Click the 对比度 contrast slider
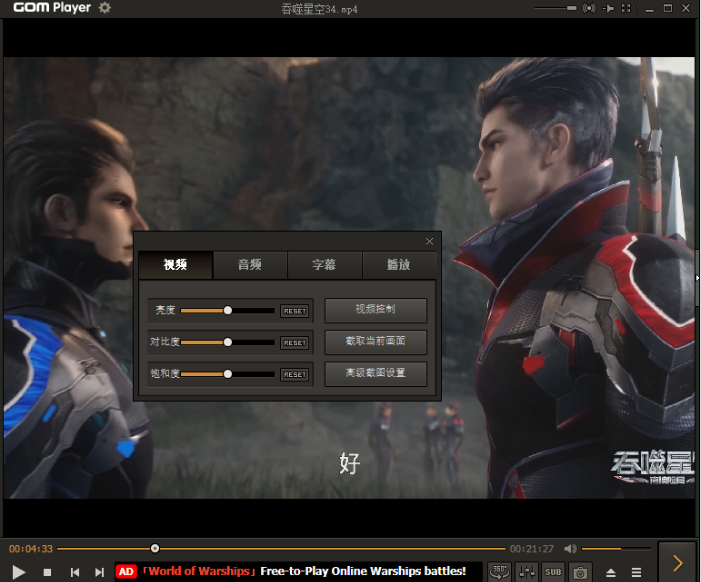701x582 pixels. pos(228,342)
